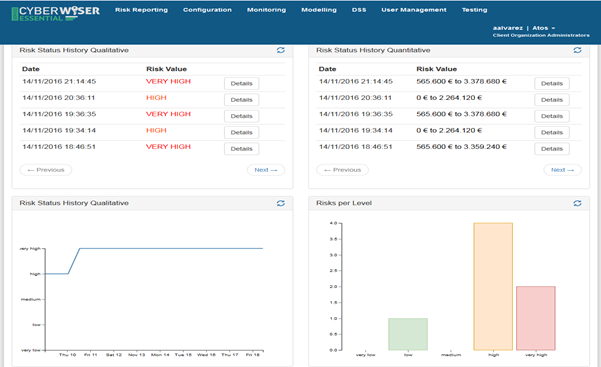The image size is (601, 367).
Task: Click 'Client Organization Administrators' role text
Action: pyautogui.click(x=541, y=35)
